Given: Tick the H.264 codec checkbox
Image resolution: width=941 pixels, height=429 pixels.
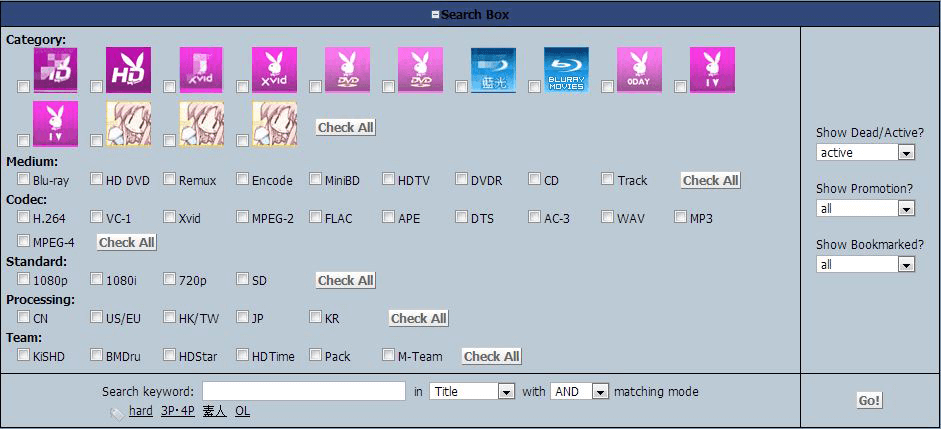Looking at the screenshot, I should (x=23, y=217).
